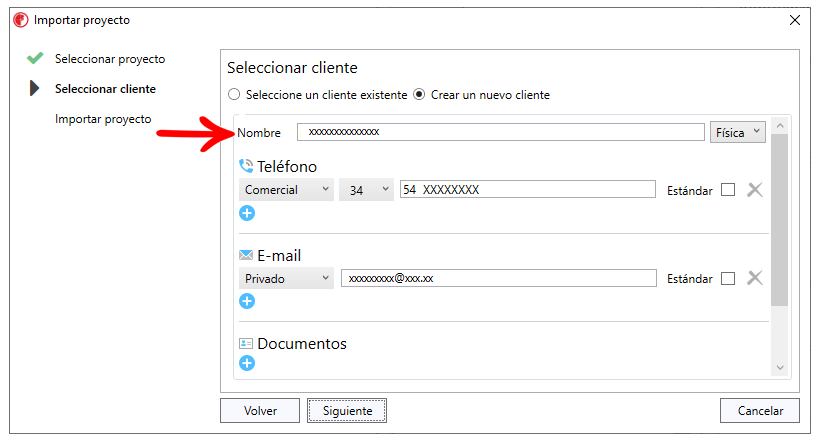Click the 'Seleccionar cliente' panel heading

pos(292,68)
